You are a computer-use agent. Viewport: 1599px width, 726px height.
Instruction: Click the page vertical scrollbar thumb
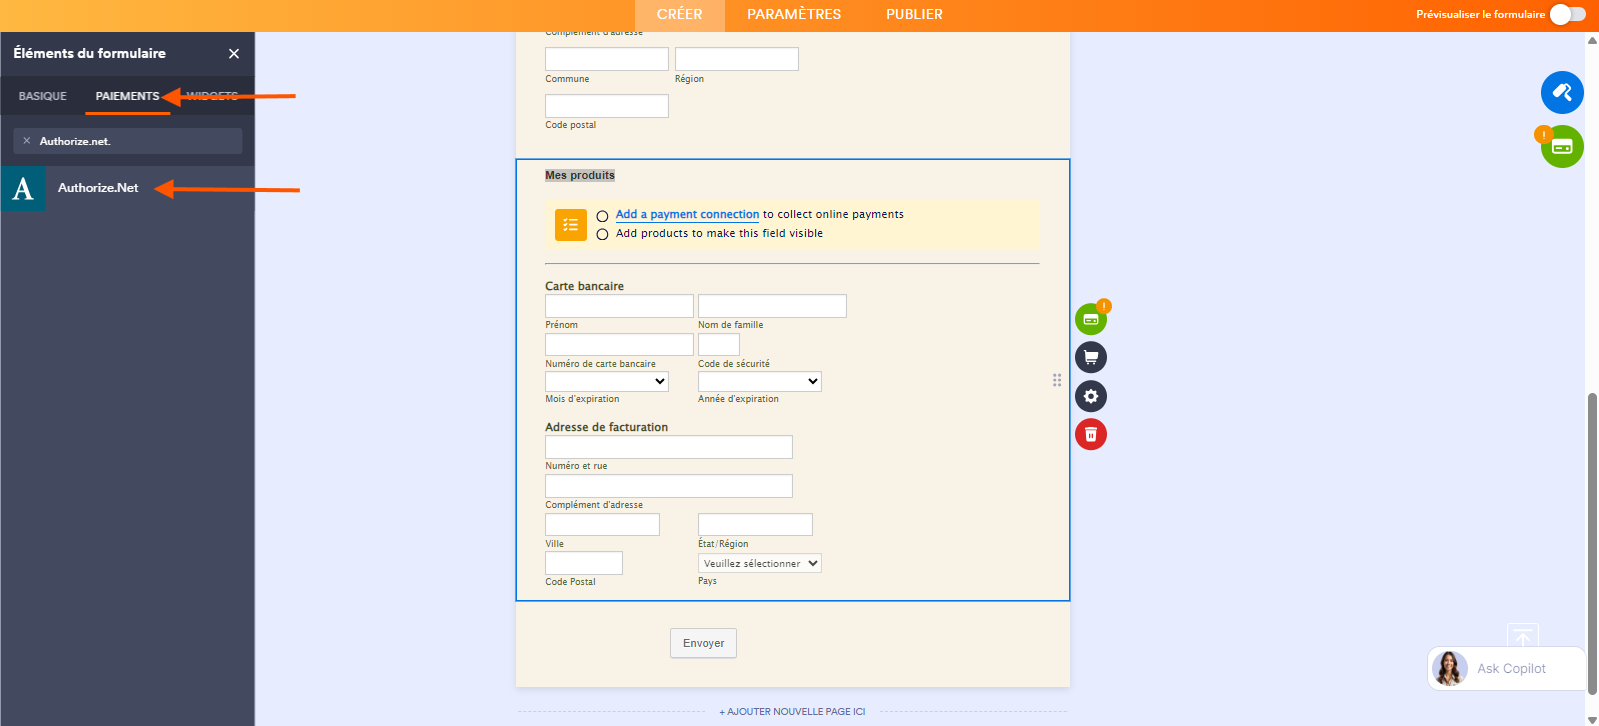1592,542
